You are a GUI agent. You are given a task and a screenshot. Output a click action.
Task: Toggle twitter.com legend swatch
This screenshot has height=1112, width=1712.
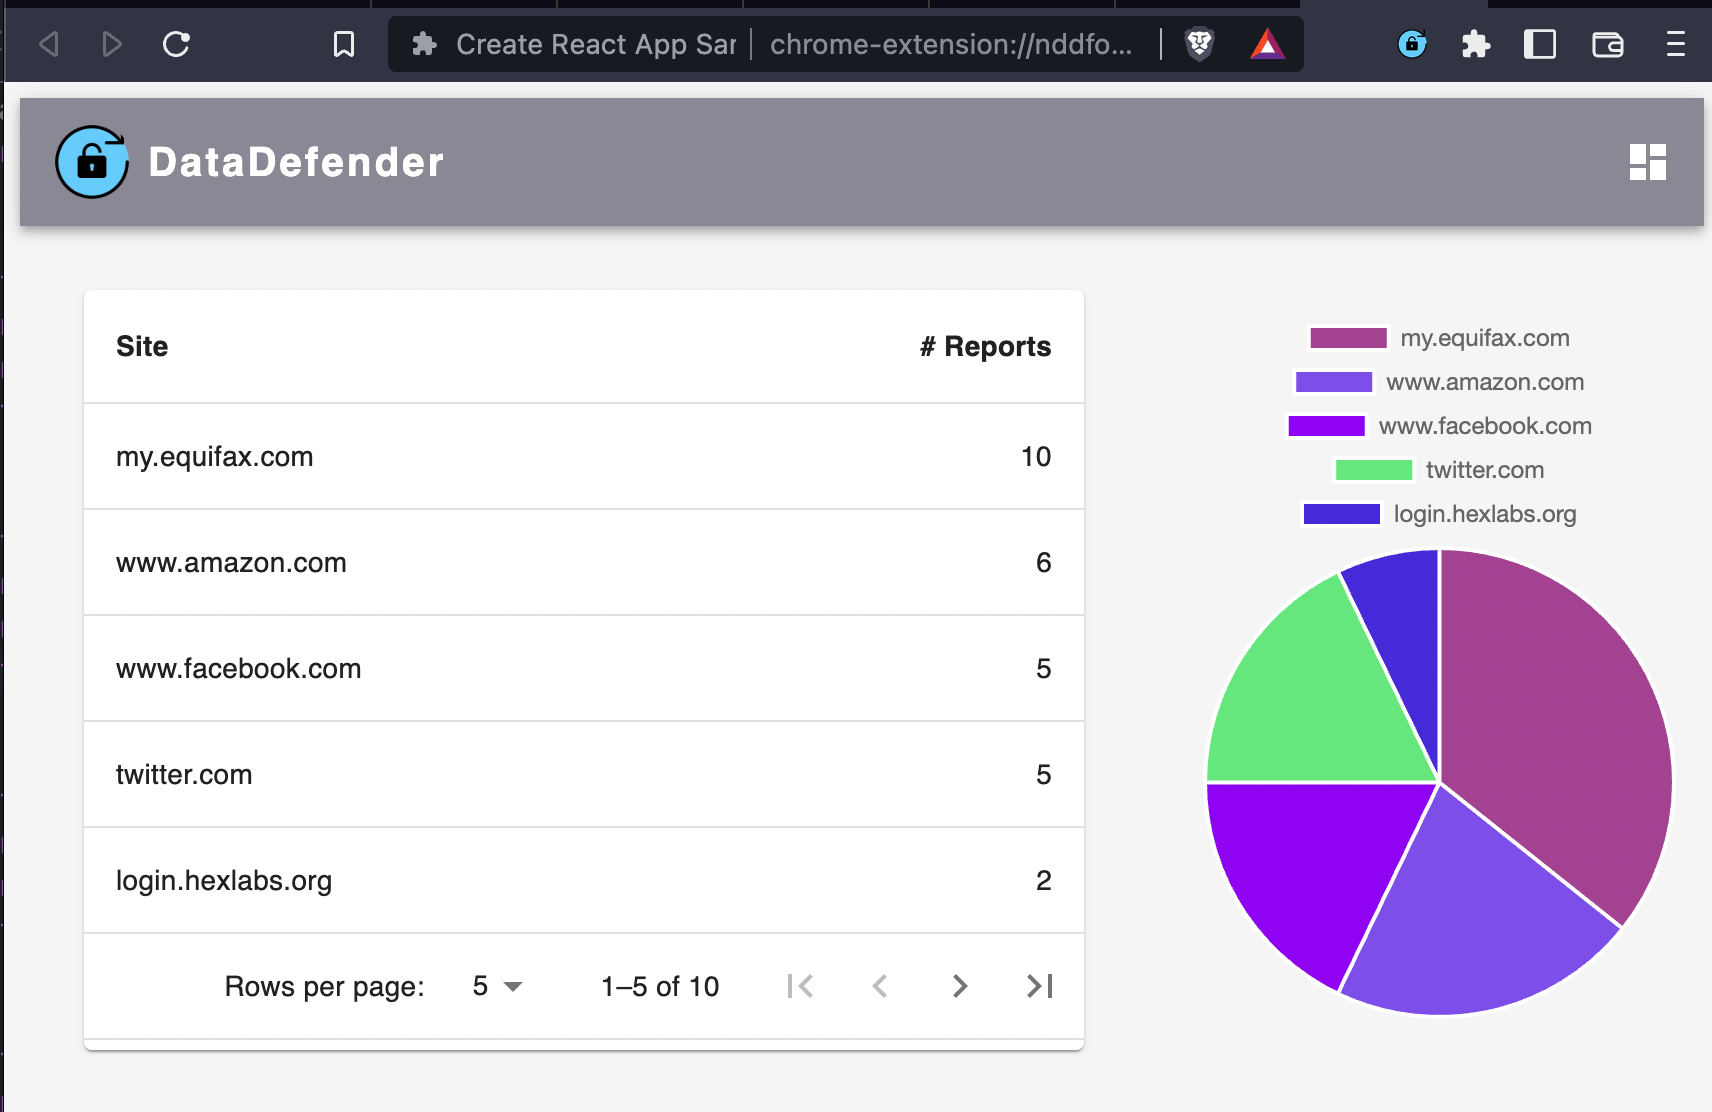(x=1374, y=470)
